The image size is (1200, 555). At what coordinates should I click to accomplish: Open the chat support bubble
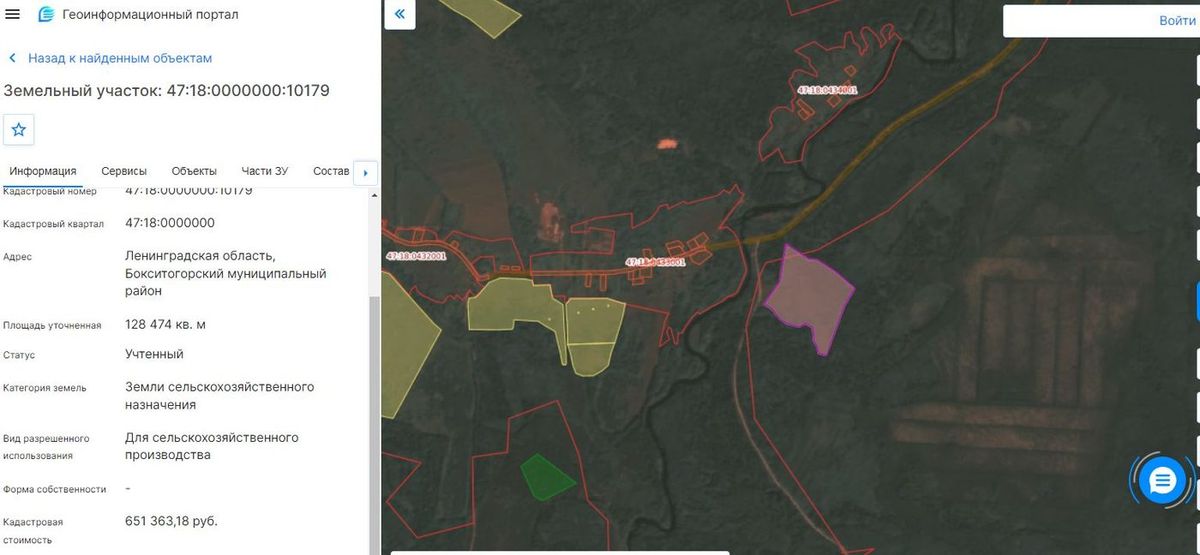point(1161,482)
